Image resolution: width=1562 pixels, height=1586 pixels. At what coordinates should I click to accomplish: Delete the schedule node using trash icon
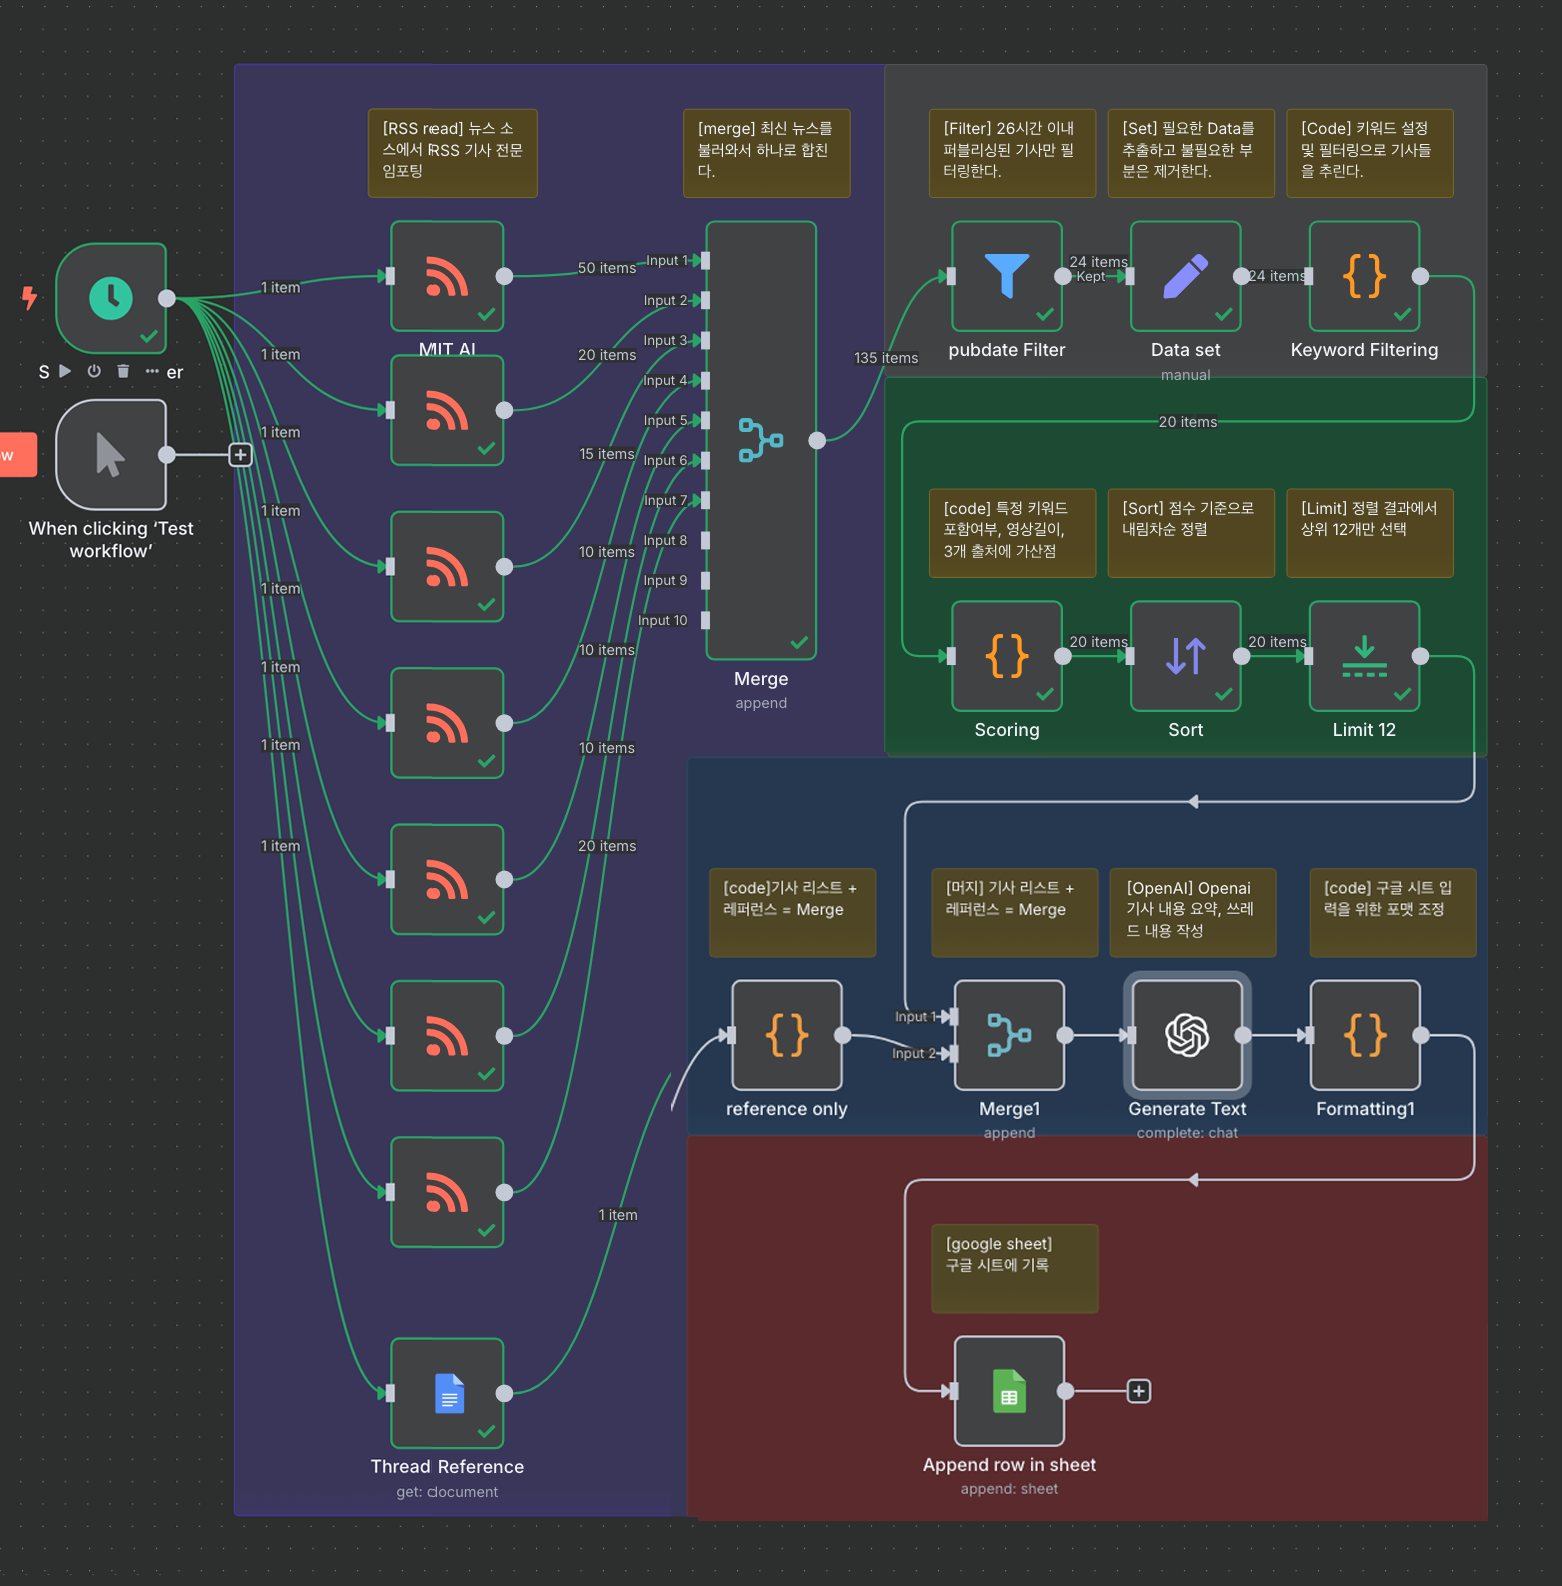coord(123,371)
